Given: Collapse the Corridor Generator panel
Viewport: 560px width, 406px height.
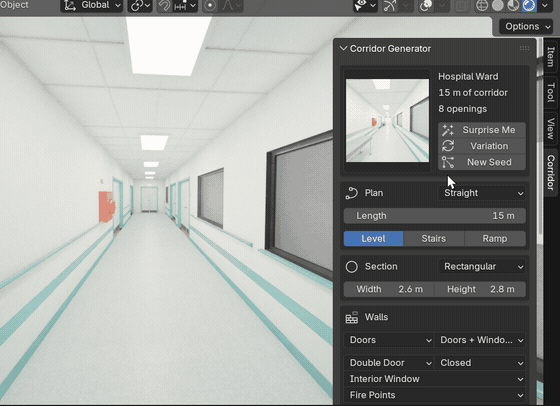Looking at the screenshot, I should pyautogui.click(x=344, y=49).
